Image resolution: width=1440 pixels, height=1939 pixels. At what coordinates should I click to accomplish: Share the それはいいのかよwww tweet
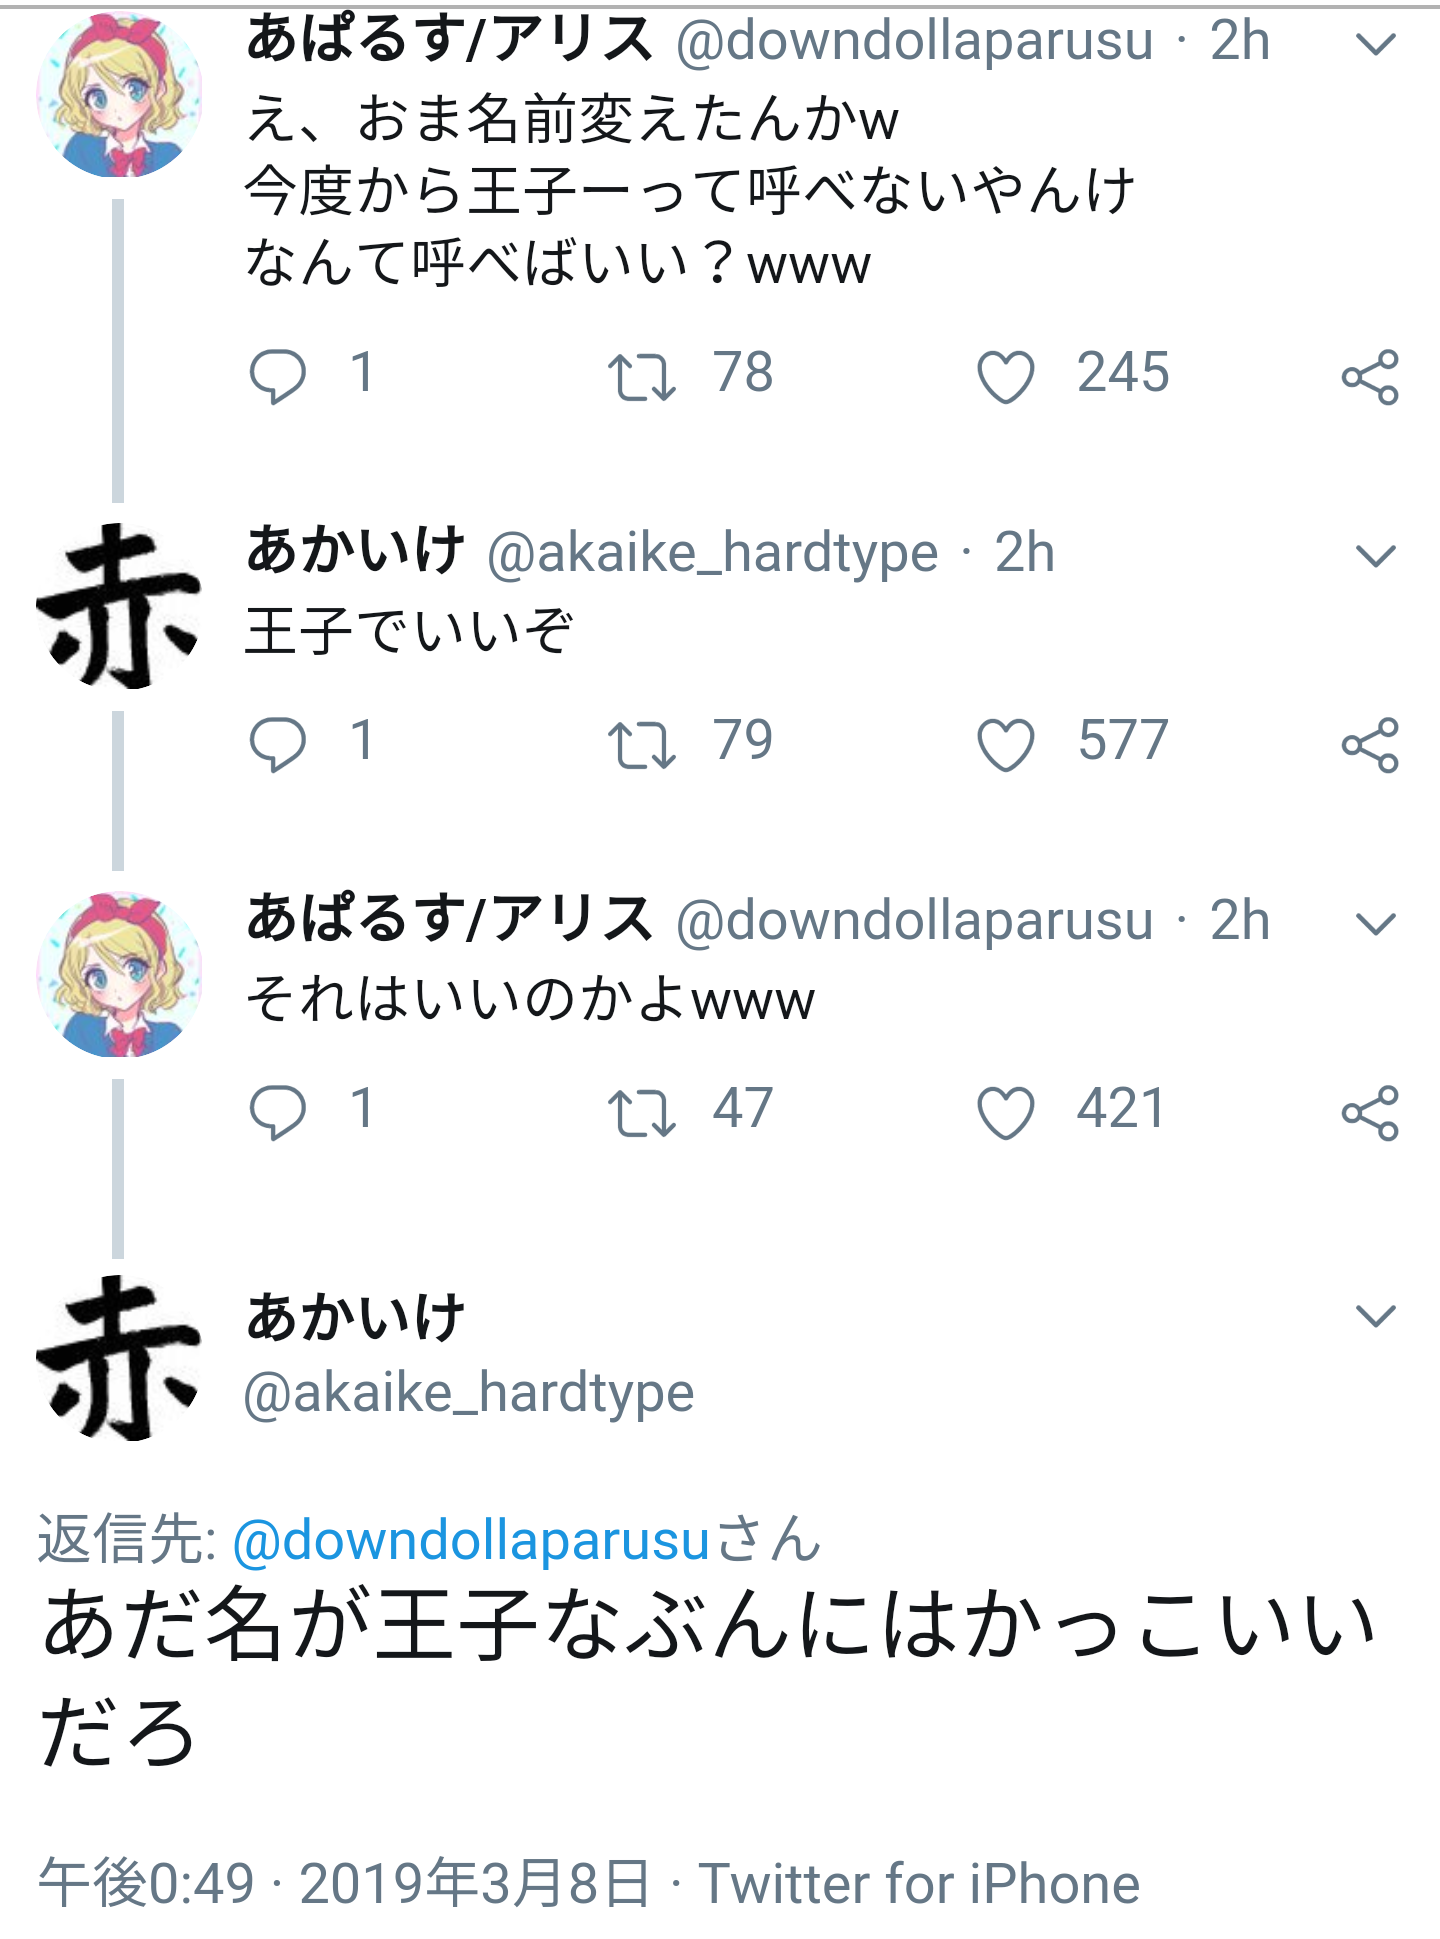coord(1369,1113)
